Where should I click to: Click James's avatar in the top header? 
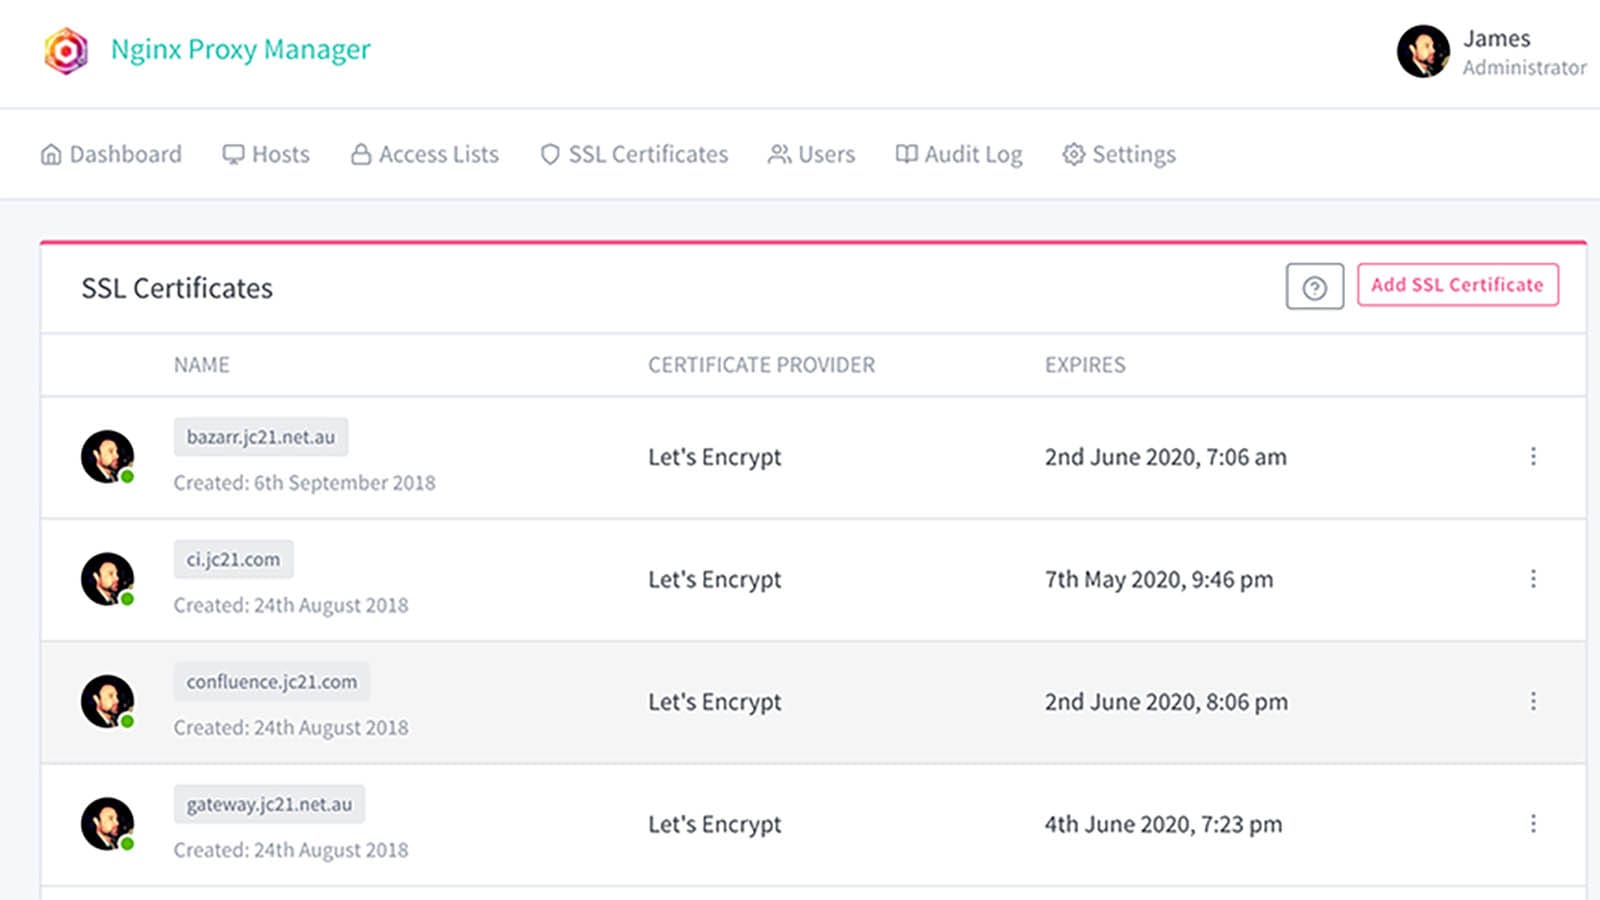pos(1422,52)
